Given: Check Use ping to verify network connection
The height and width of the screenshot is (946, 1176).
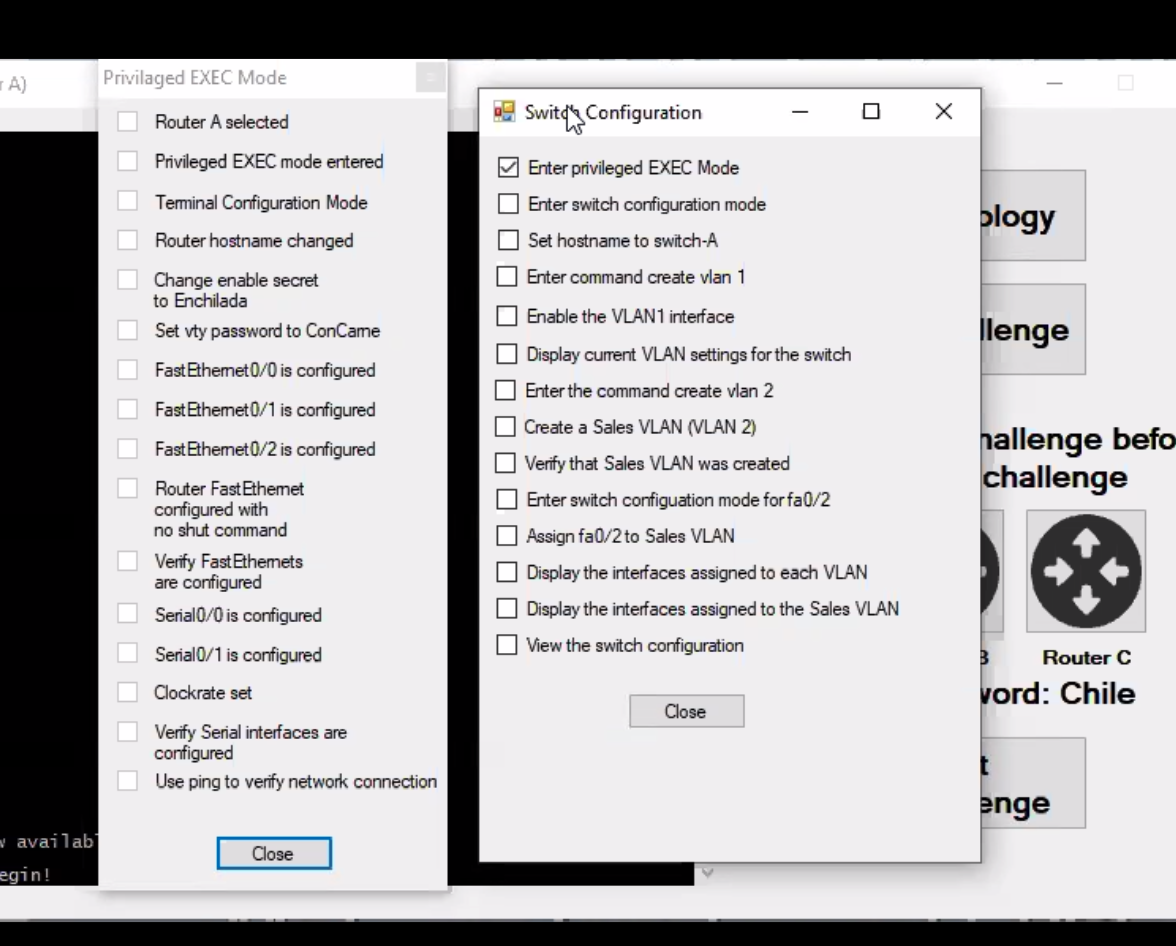Looking at the screenshot, I should coord(128,781).
